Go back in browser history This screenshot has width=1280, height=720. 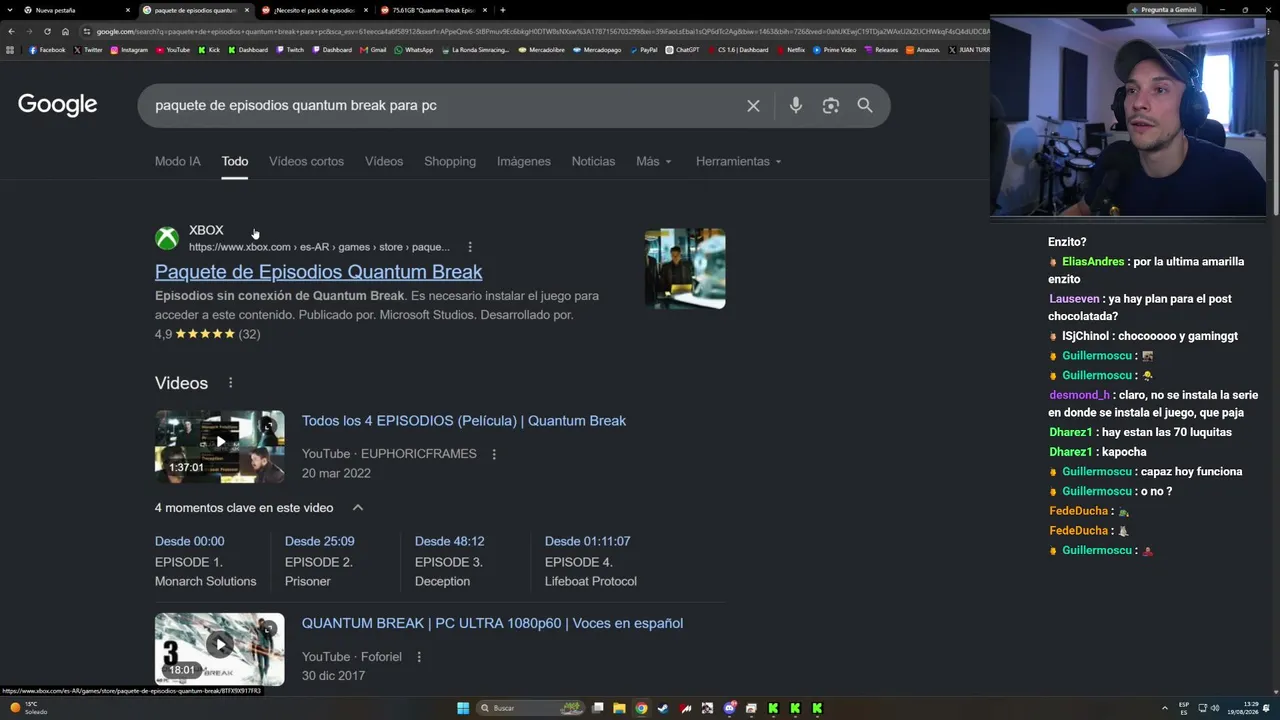11,31
